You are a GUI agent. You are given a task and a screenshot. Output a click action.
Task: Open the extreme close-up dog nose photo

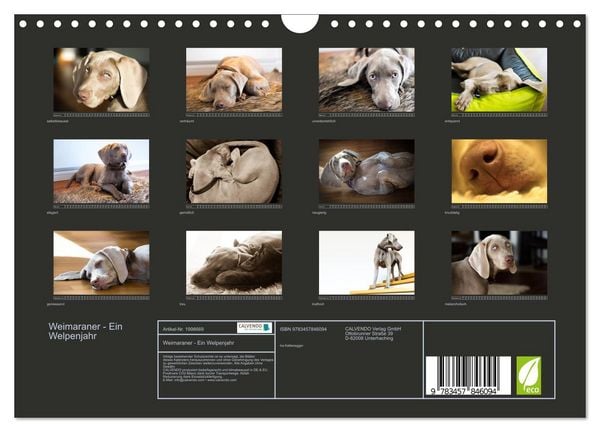coord(499,171)
